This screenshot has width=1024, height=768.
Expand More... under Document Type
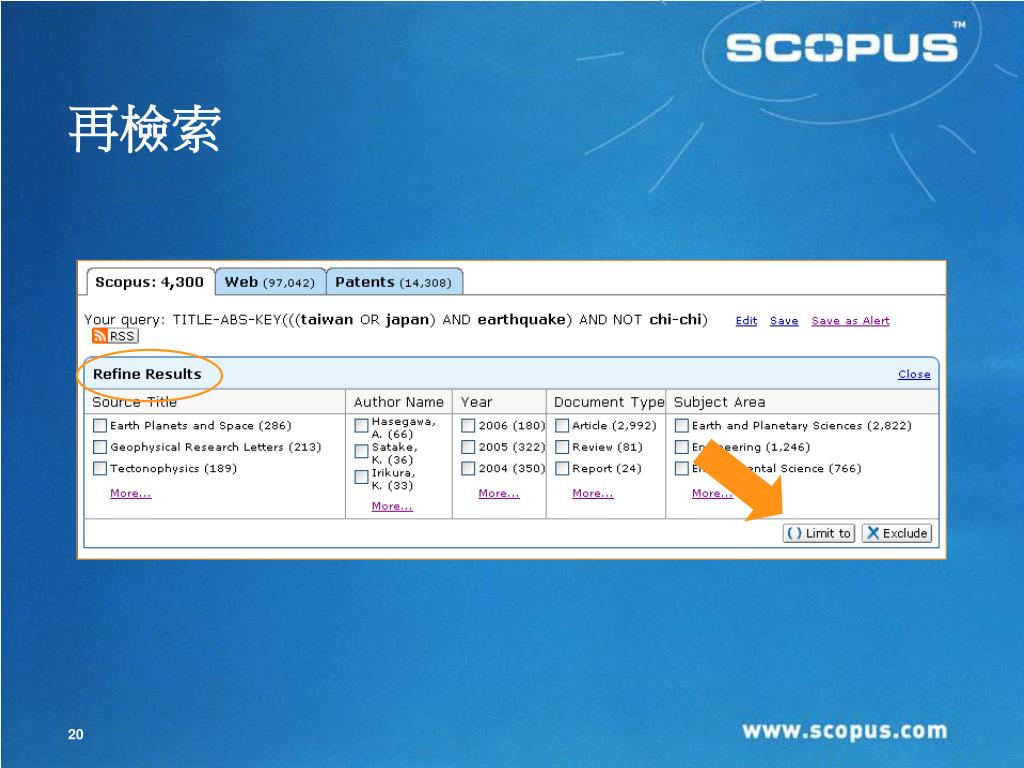click(x=593, y=493)
